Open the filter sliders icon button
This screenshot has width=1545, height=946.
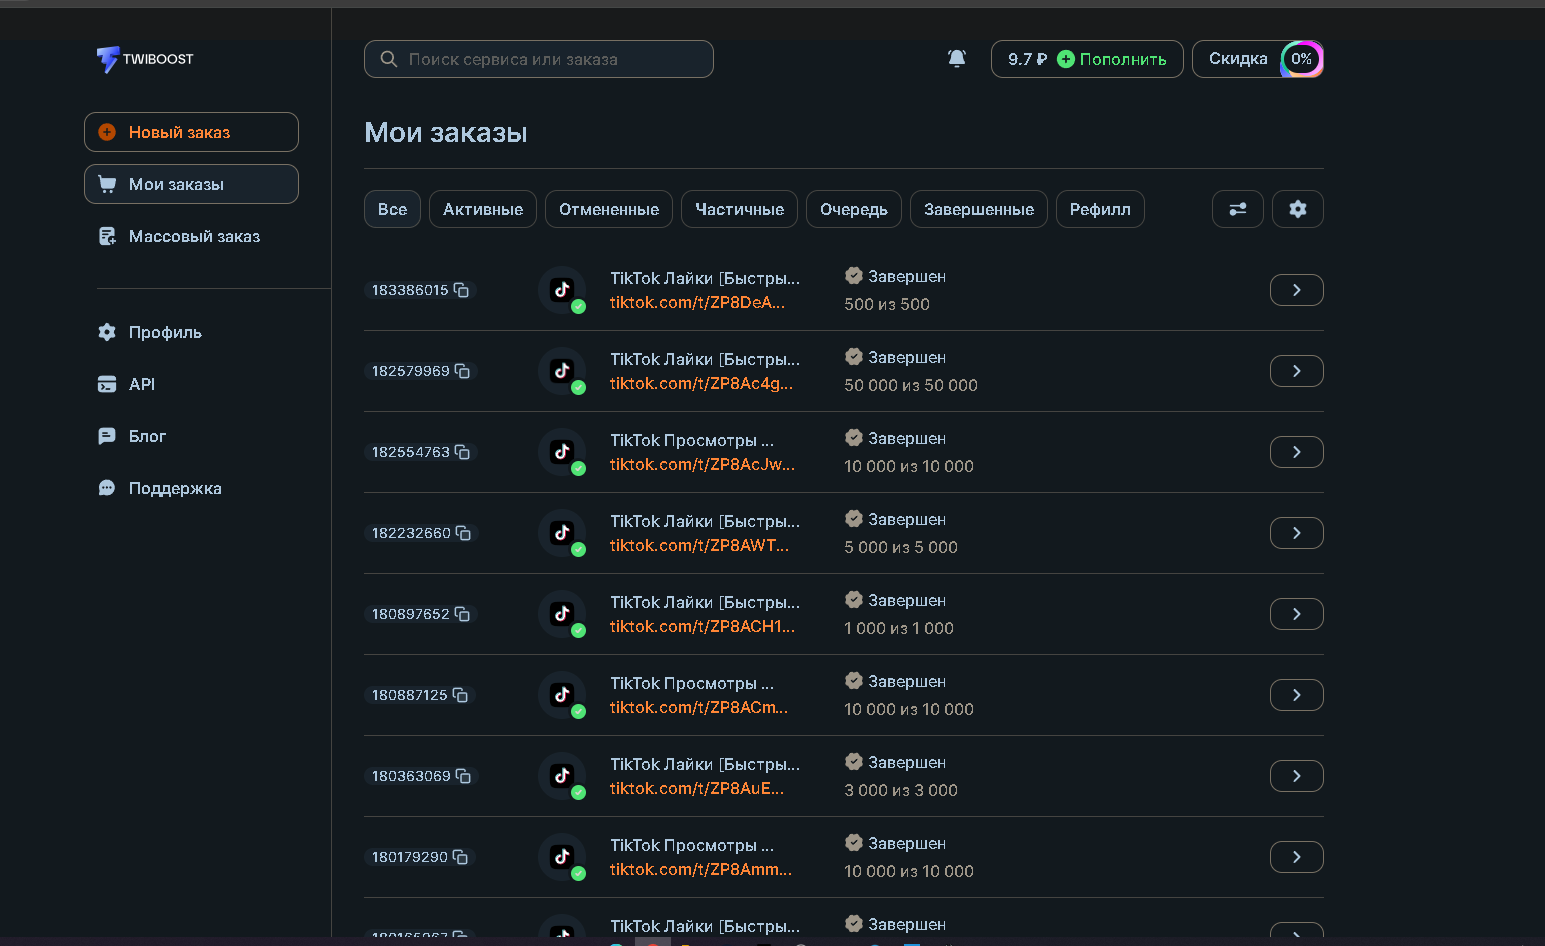coord(1238,209)
